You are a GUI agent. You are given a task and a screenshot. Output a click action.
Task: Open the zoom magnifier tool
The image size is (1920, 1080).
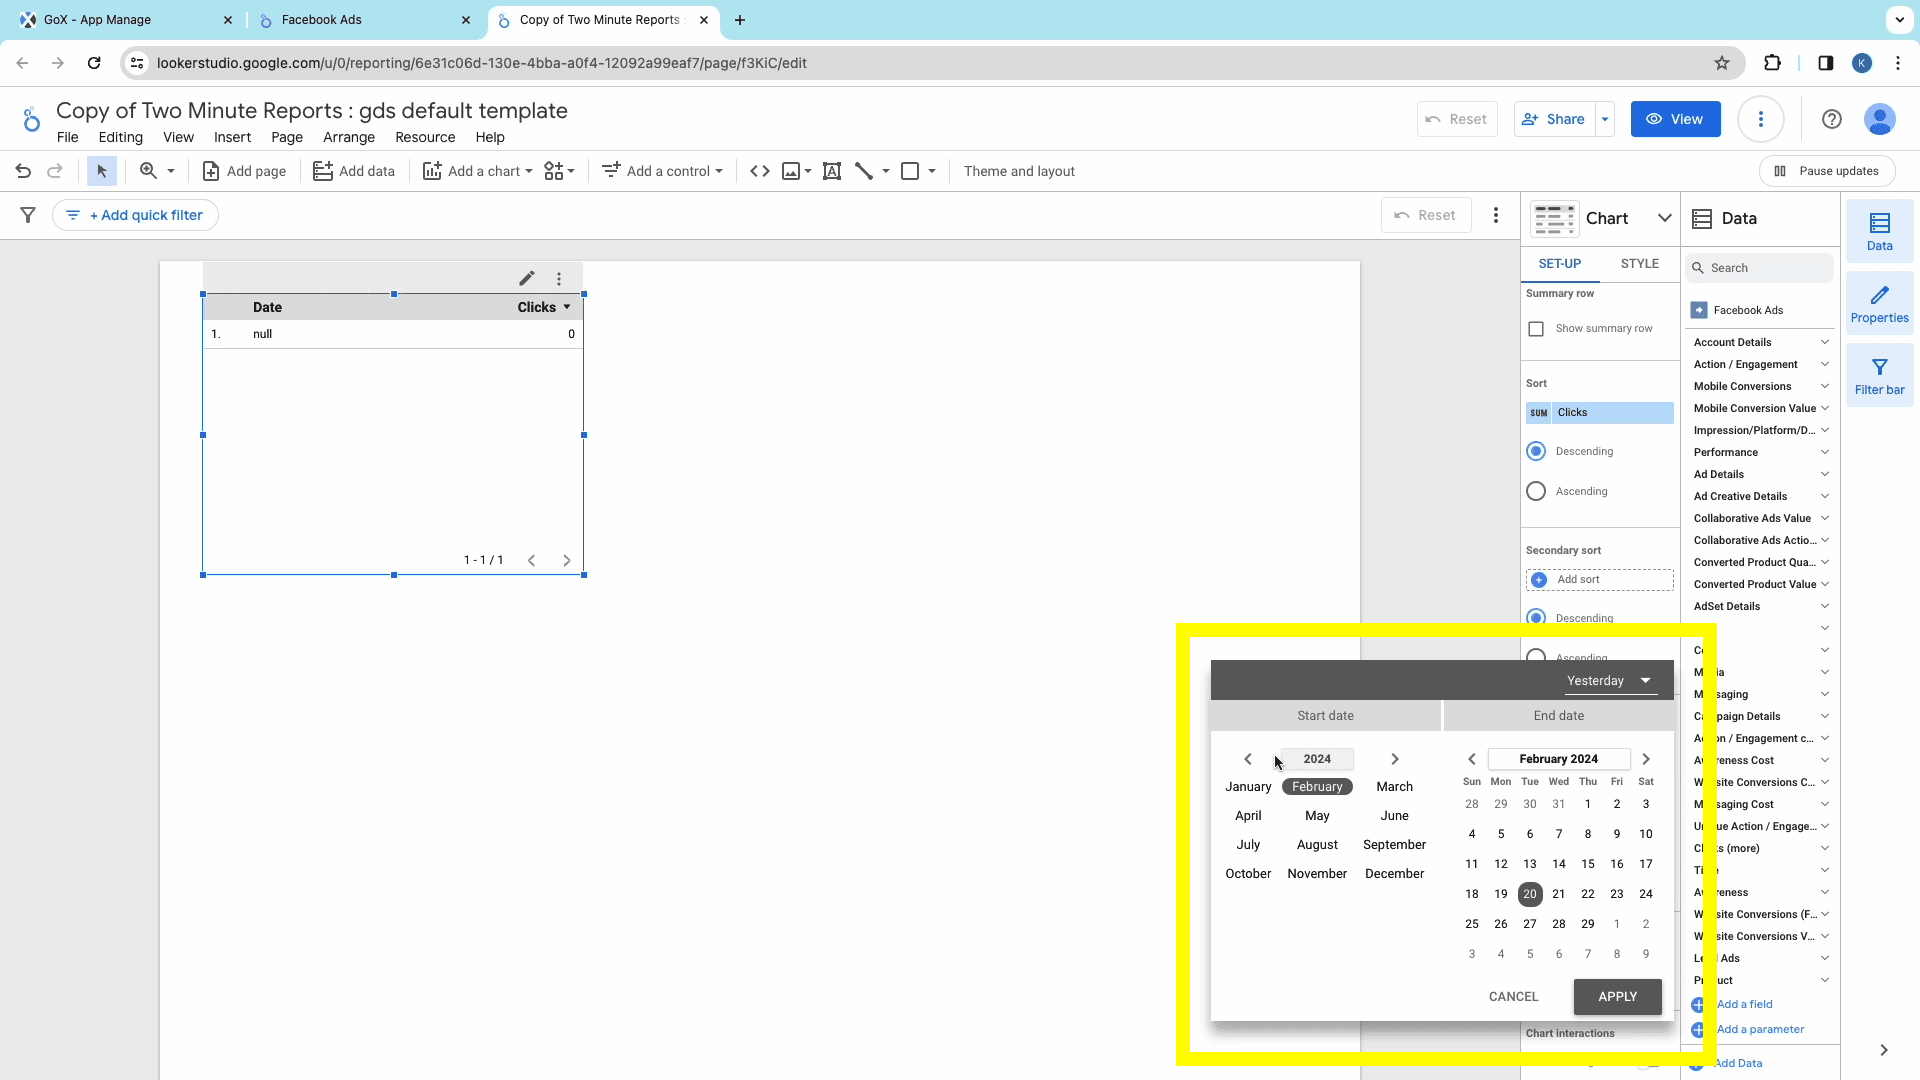click(148, 171)
